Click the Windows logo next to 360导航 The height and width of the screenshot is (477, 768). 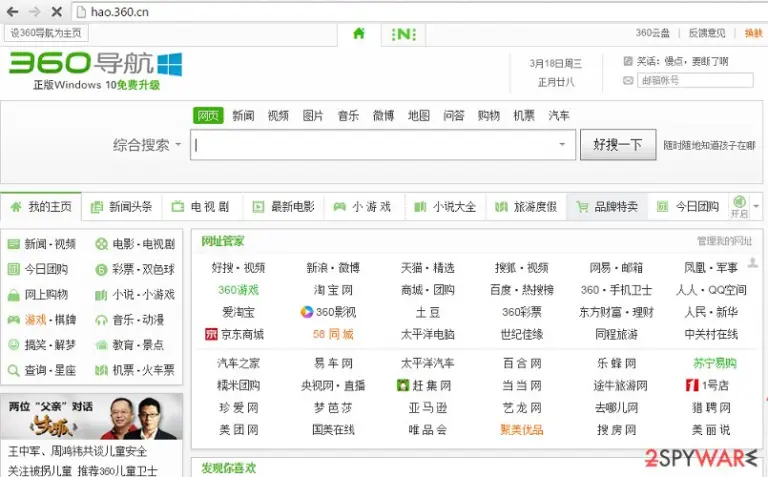point(169,64)
